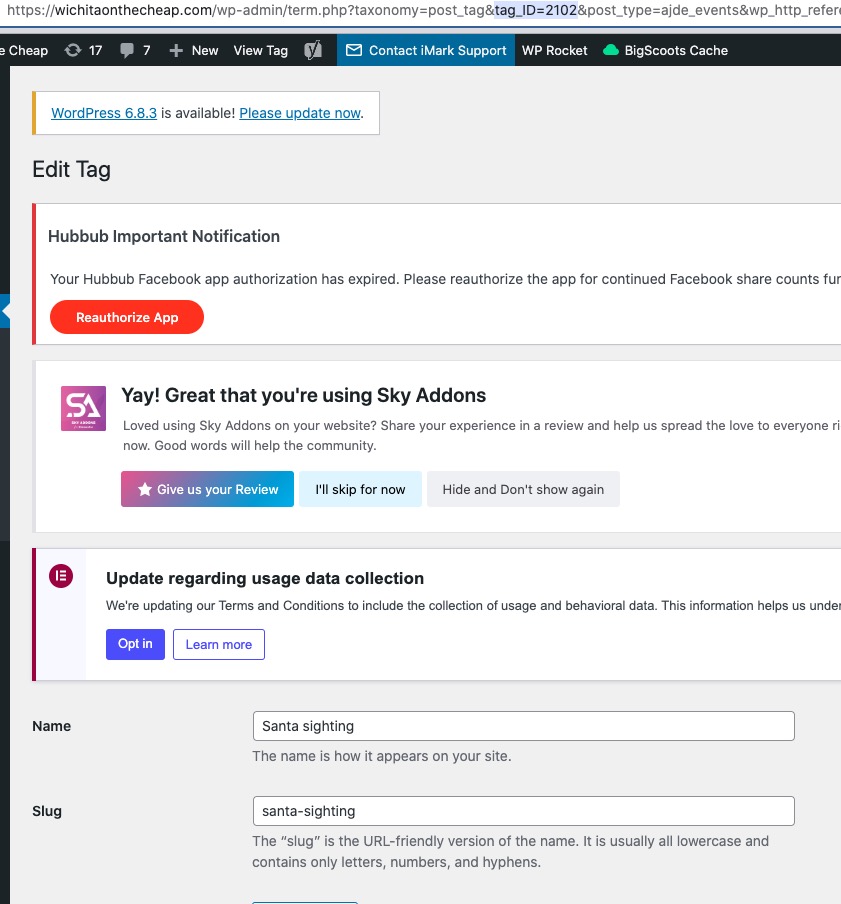Click the envelope icon for Contact iMark Support

(354, 50)
